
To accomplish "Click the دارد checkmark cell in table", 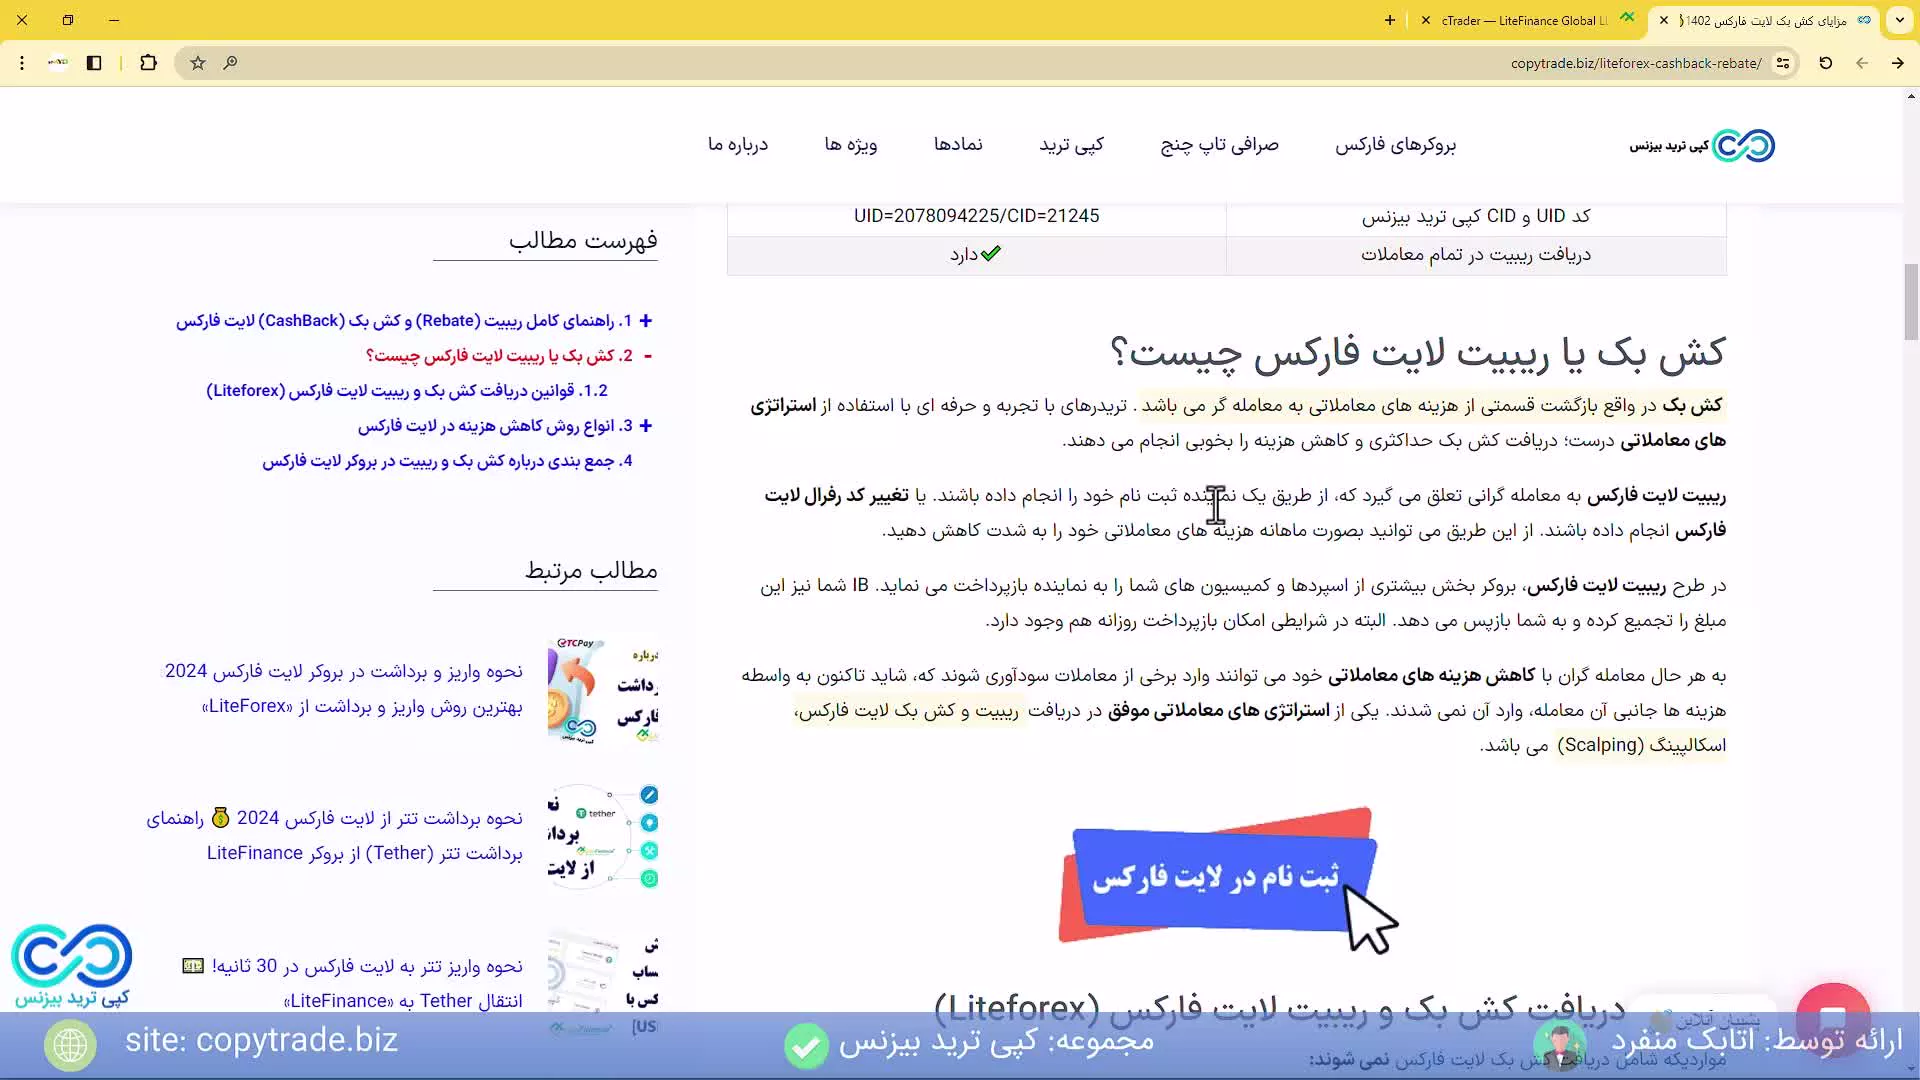I will coord(976,255).
